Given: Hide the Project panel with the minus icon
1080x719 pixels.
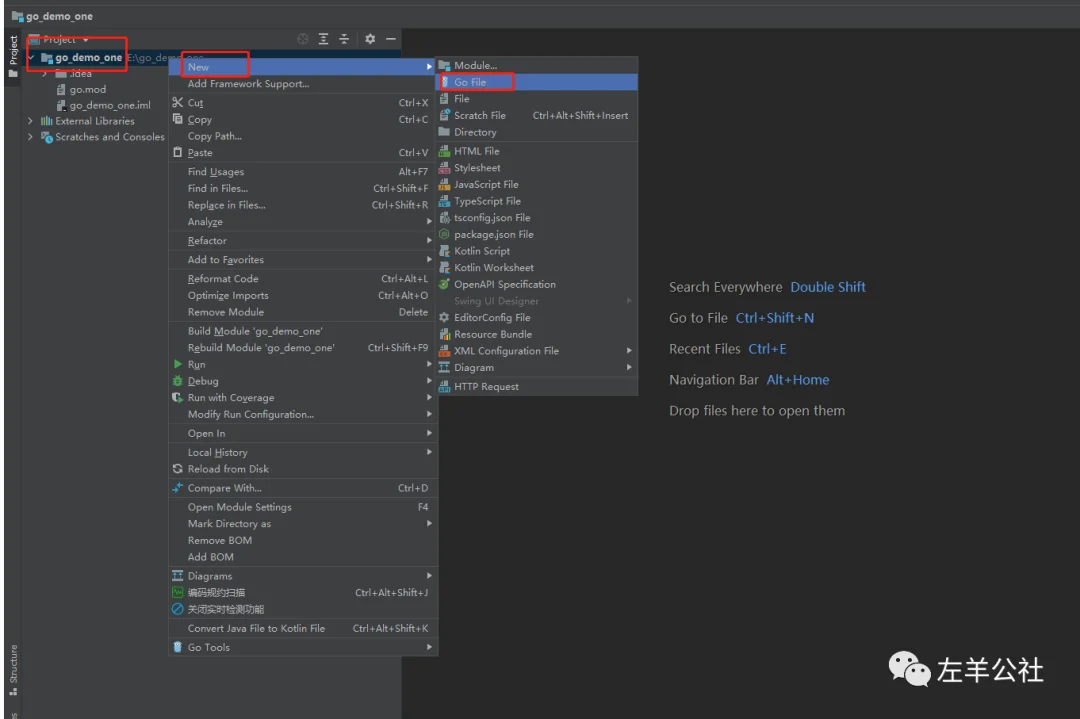Looking at the screenshot, I should click(x=391, y=39).
